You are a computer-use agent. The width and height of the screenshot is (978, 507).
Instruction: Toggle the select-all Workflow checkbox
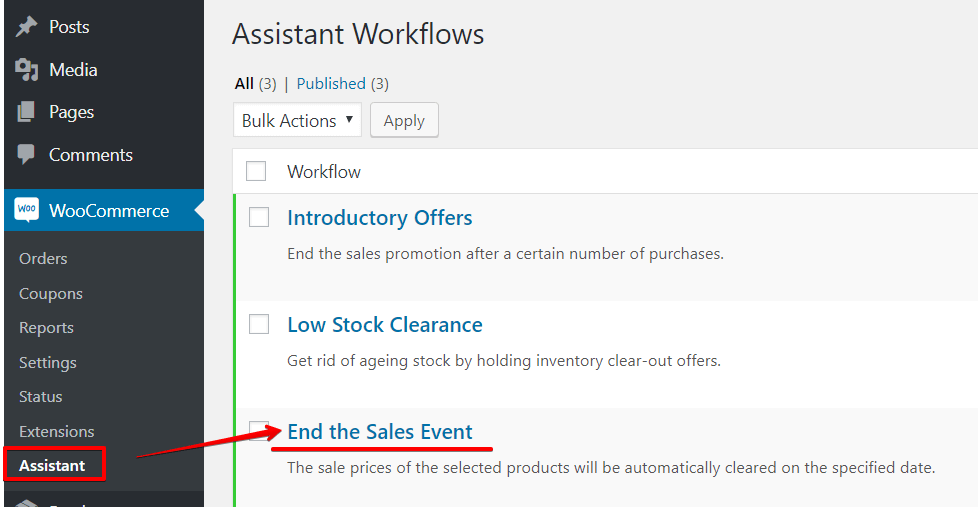coord(256,171)
